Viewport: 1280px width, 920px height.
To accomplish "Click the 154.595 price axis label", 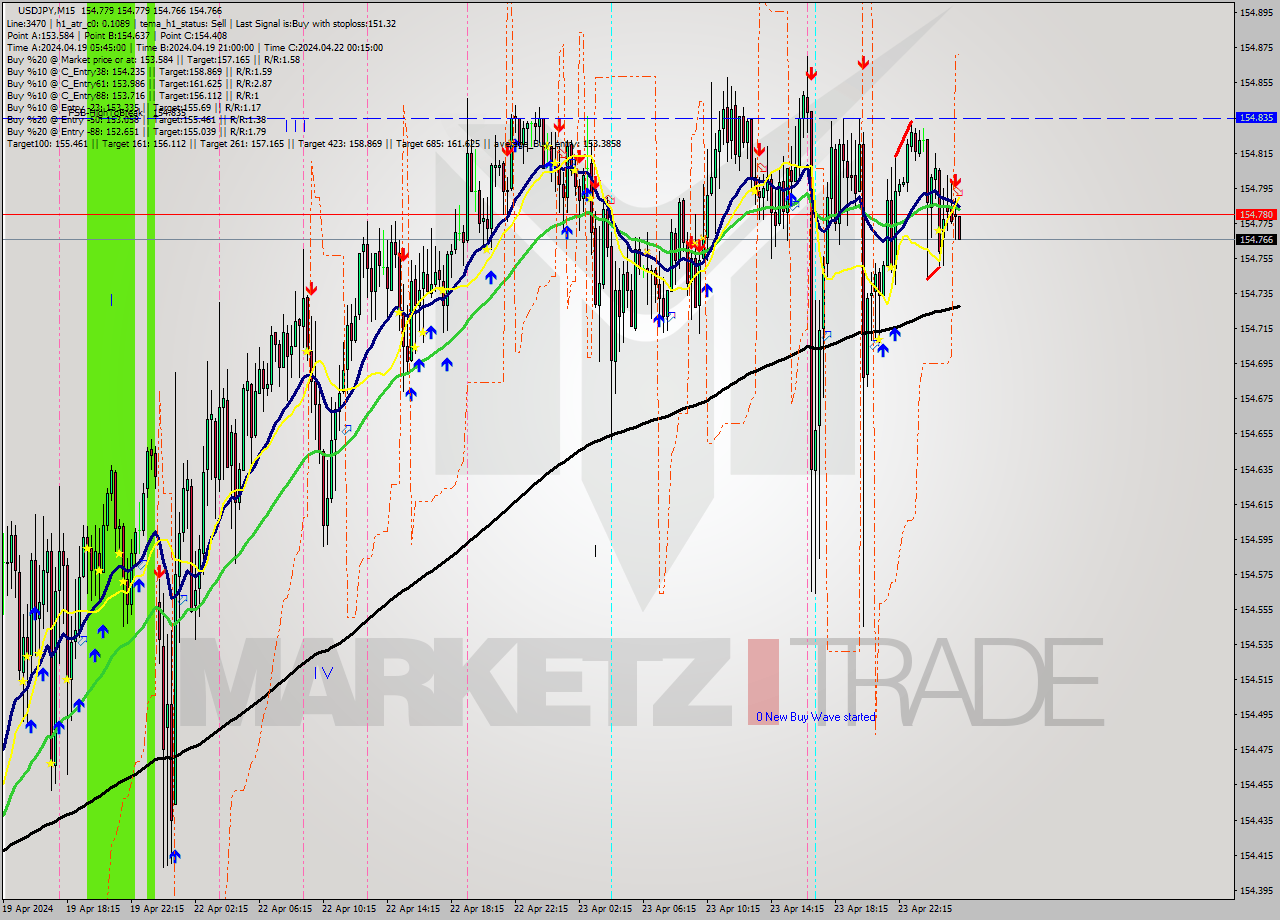I will (1256, 539).
